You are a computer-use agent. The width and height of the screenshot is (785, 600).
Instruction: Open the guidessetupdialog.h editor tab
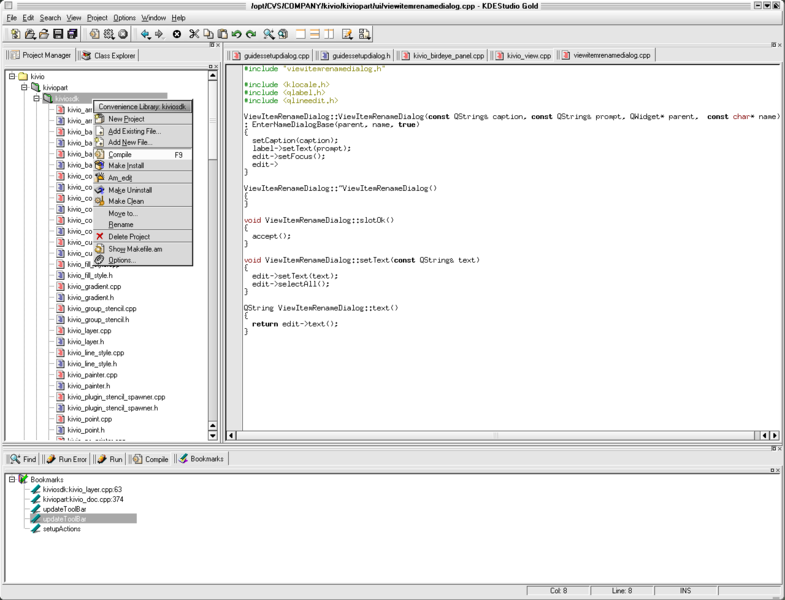pyautogui.click(x=355, y=56)
